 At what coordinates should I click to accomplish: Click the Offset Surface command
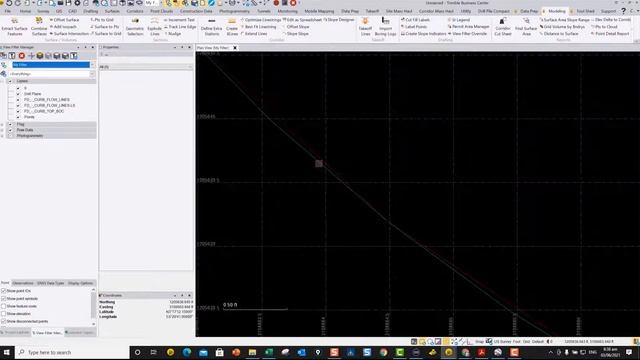coord(64,20)
